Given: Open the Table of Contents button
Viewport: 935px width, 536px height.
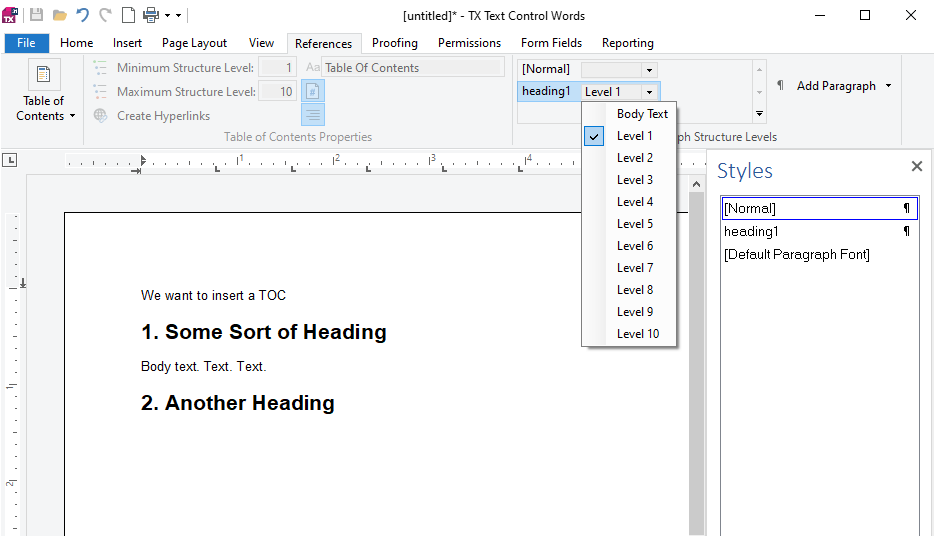Looking at the screenshot, I should pyautogui.click(x=44, y=91).
